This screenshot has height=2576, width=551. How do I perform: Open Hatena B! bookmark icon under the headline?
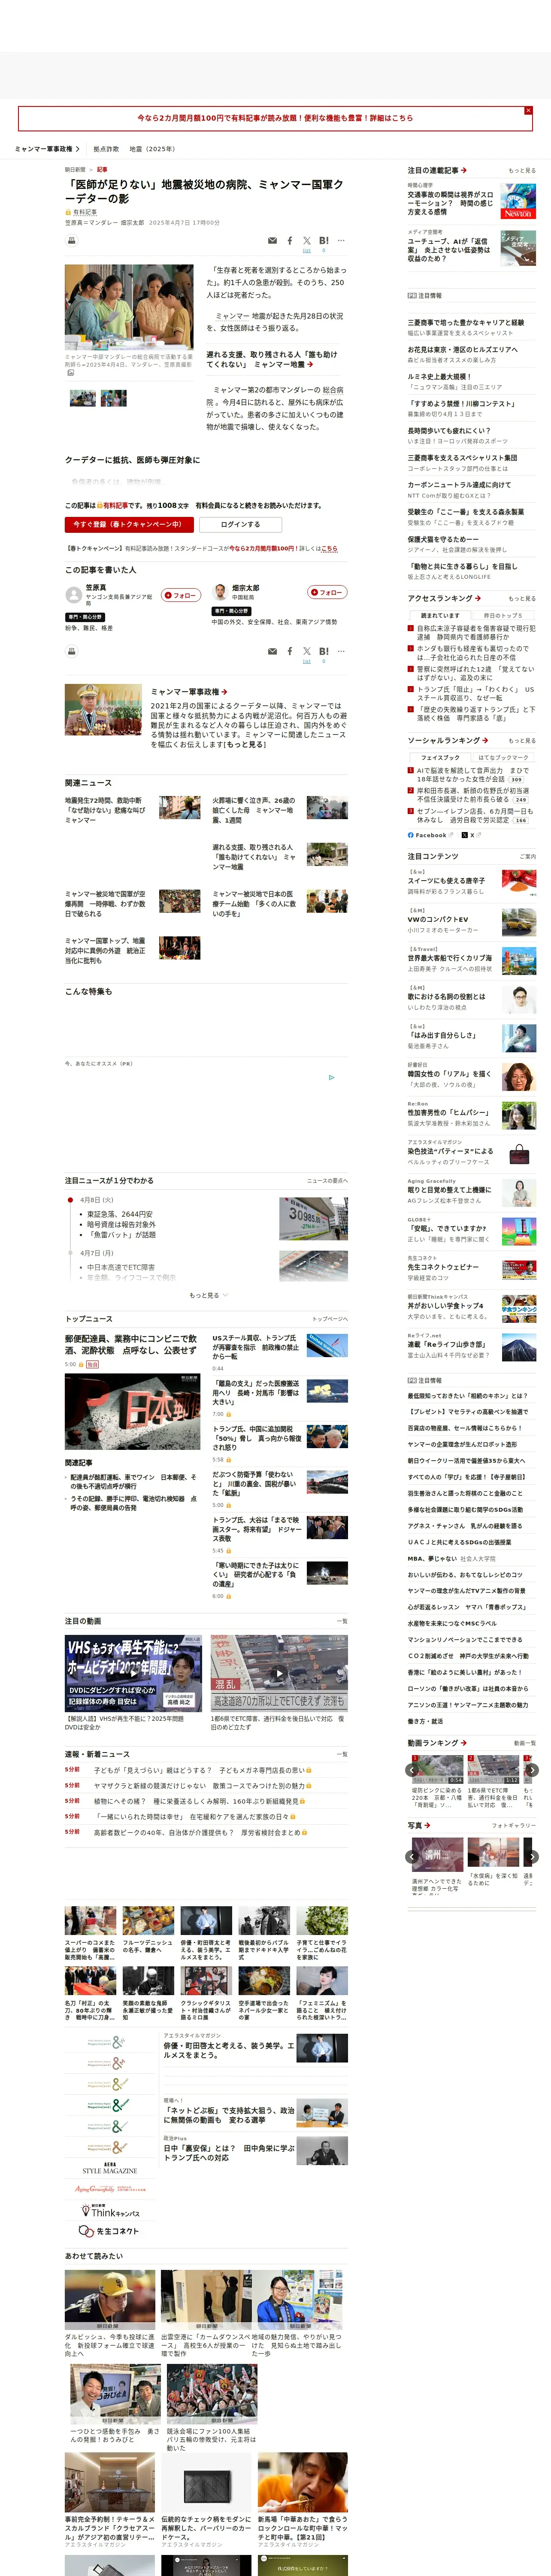323,241
